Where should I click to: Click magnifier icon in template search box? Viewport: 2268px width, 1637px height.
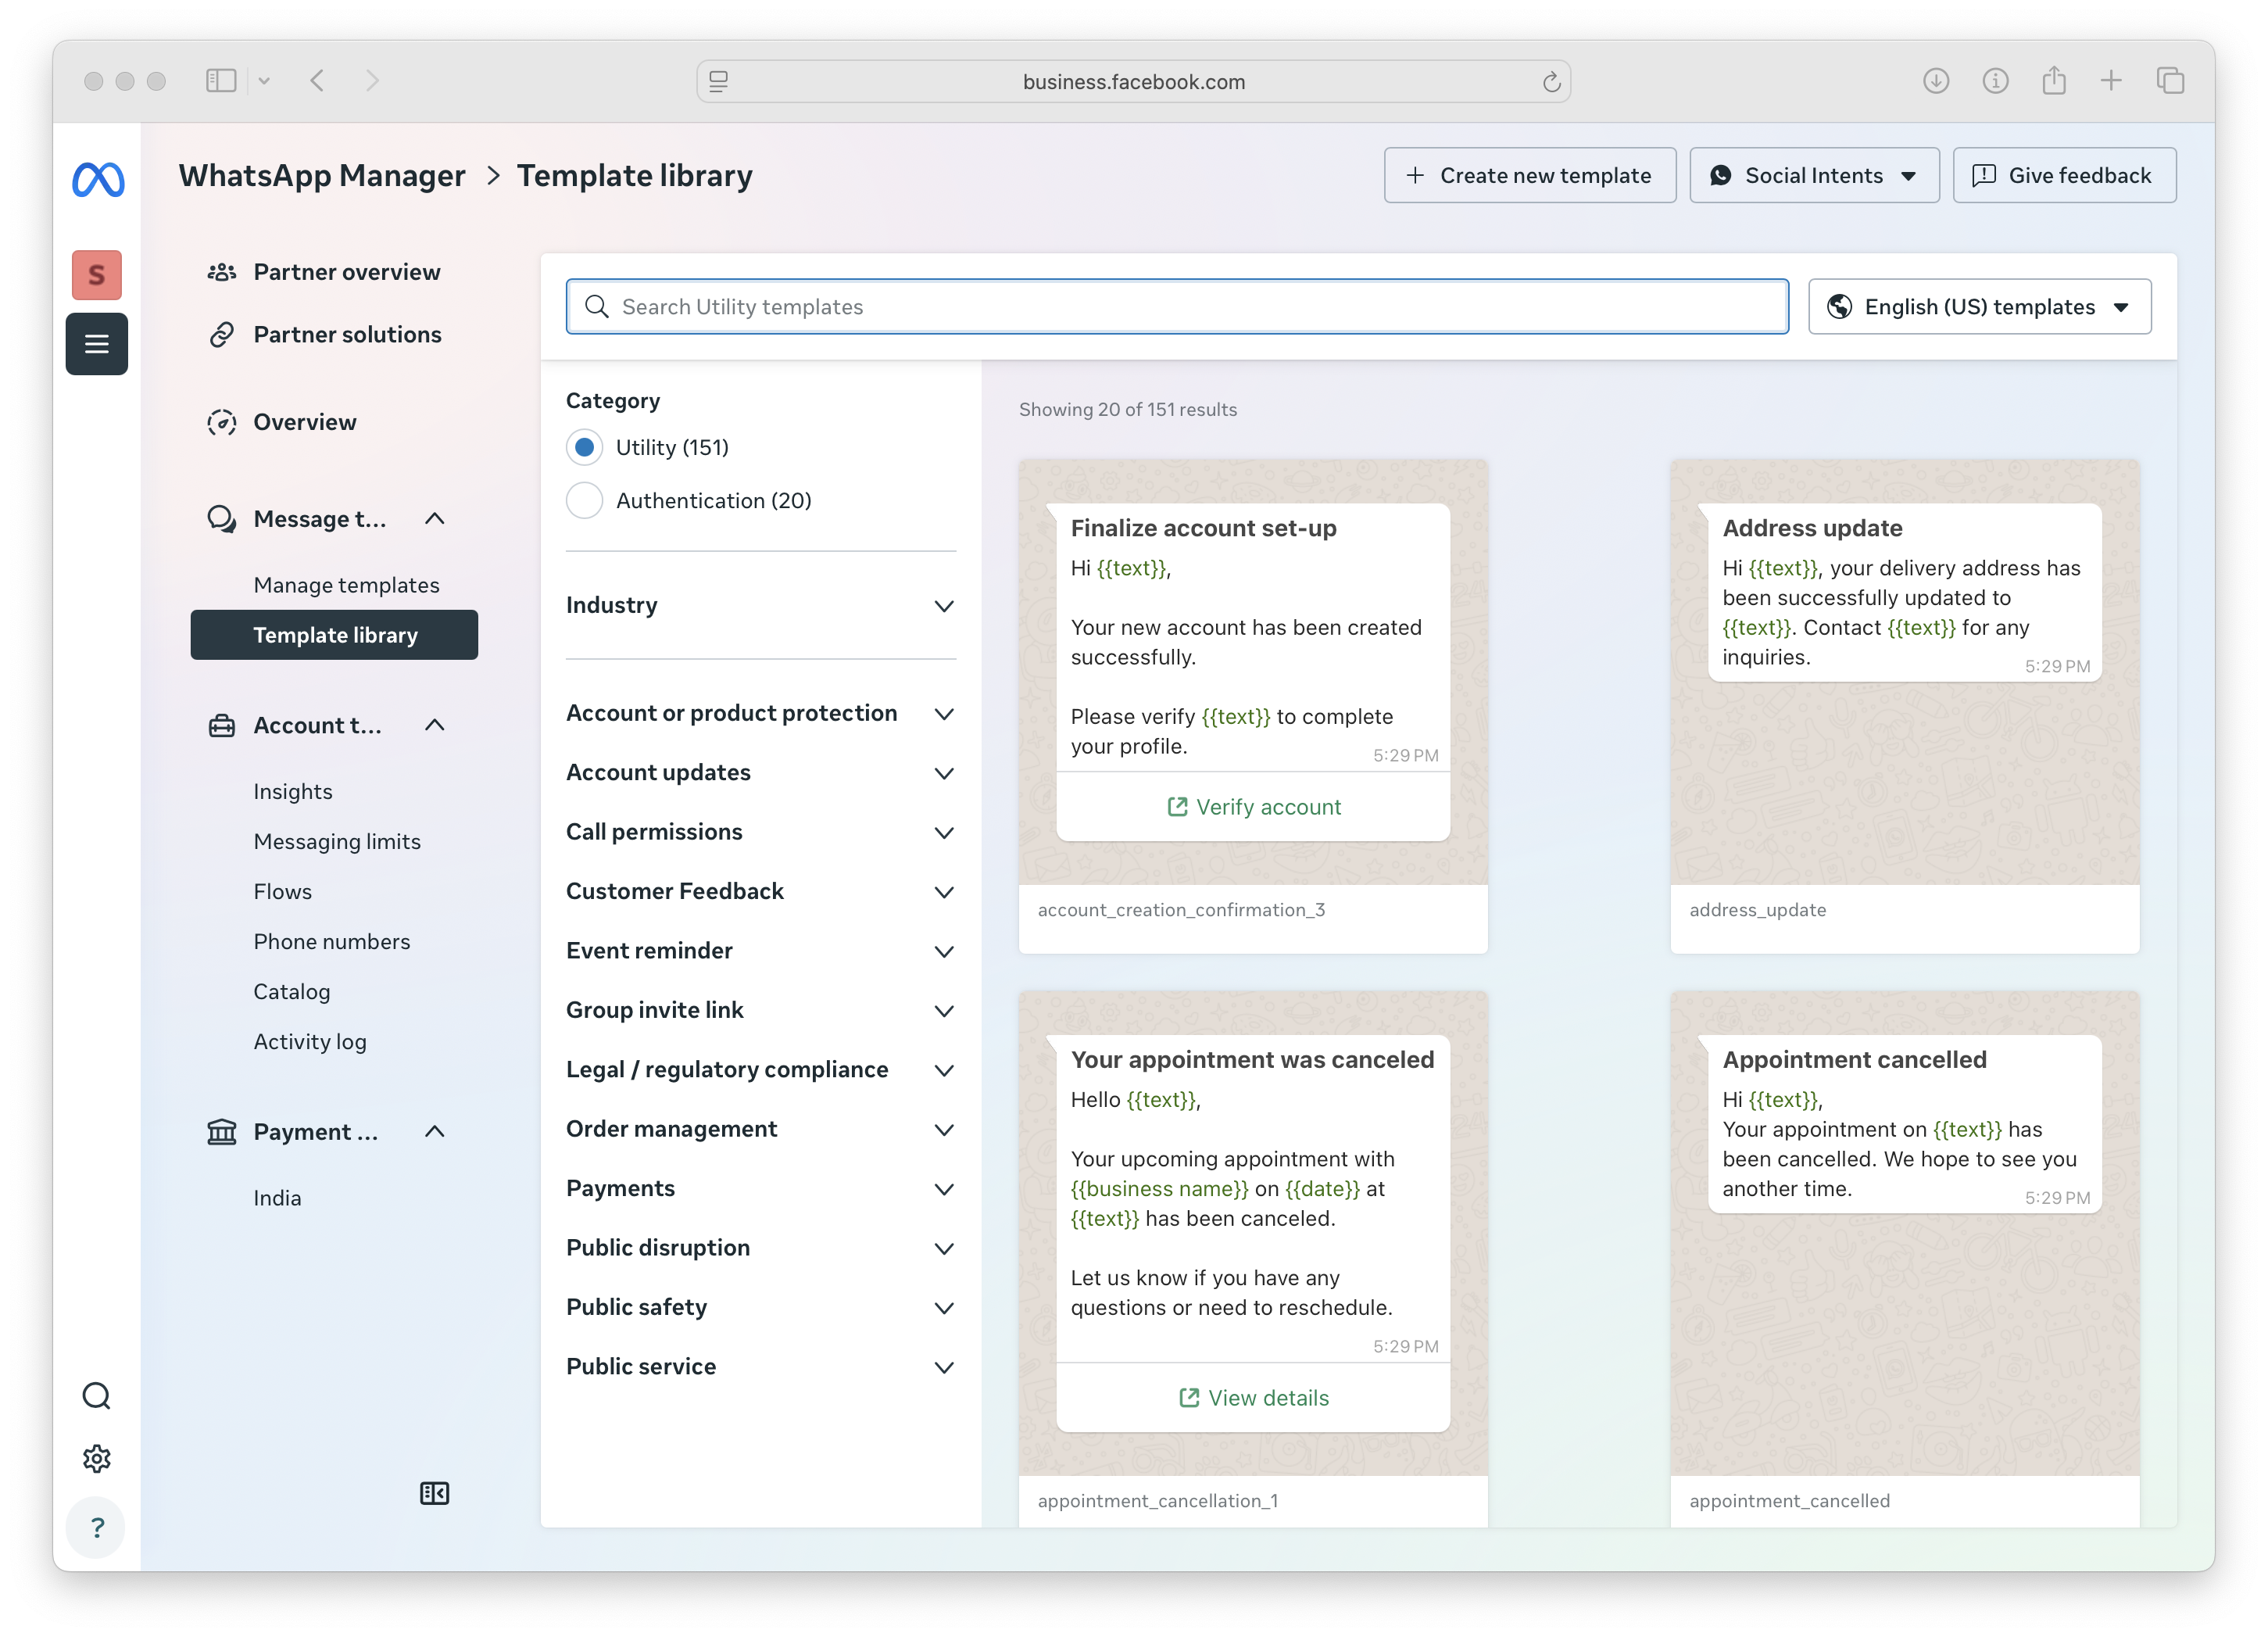597,307
